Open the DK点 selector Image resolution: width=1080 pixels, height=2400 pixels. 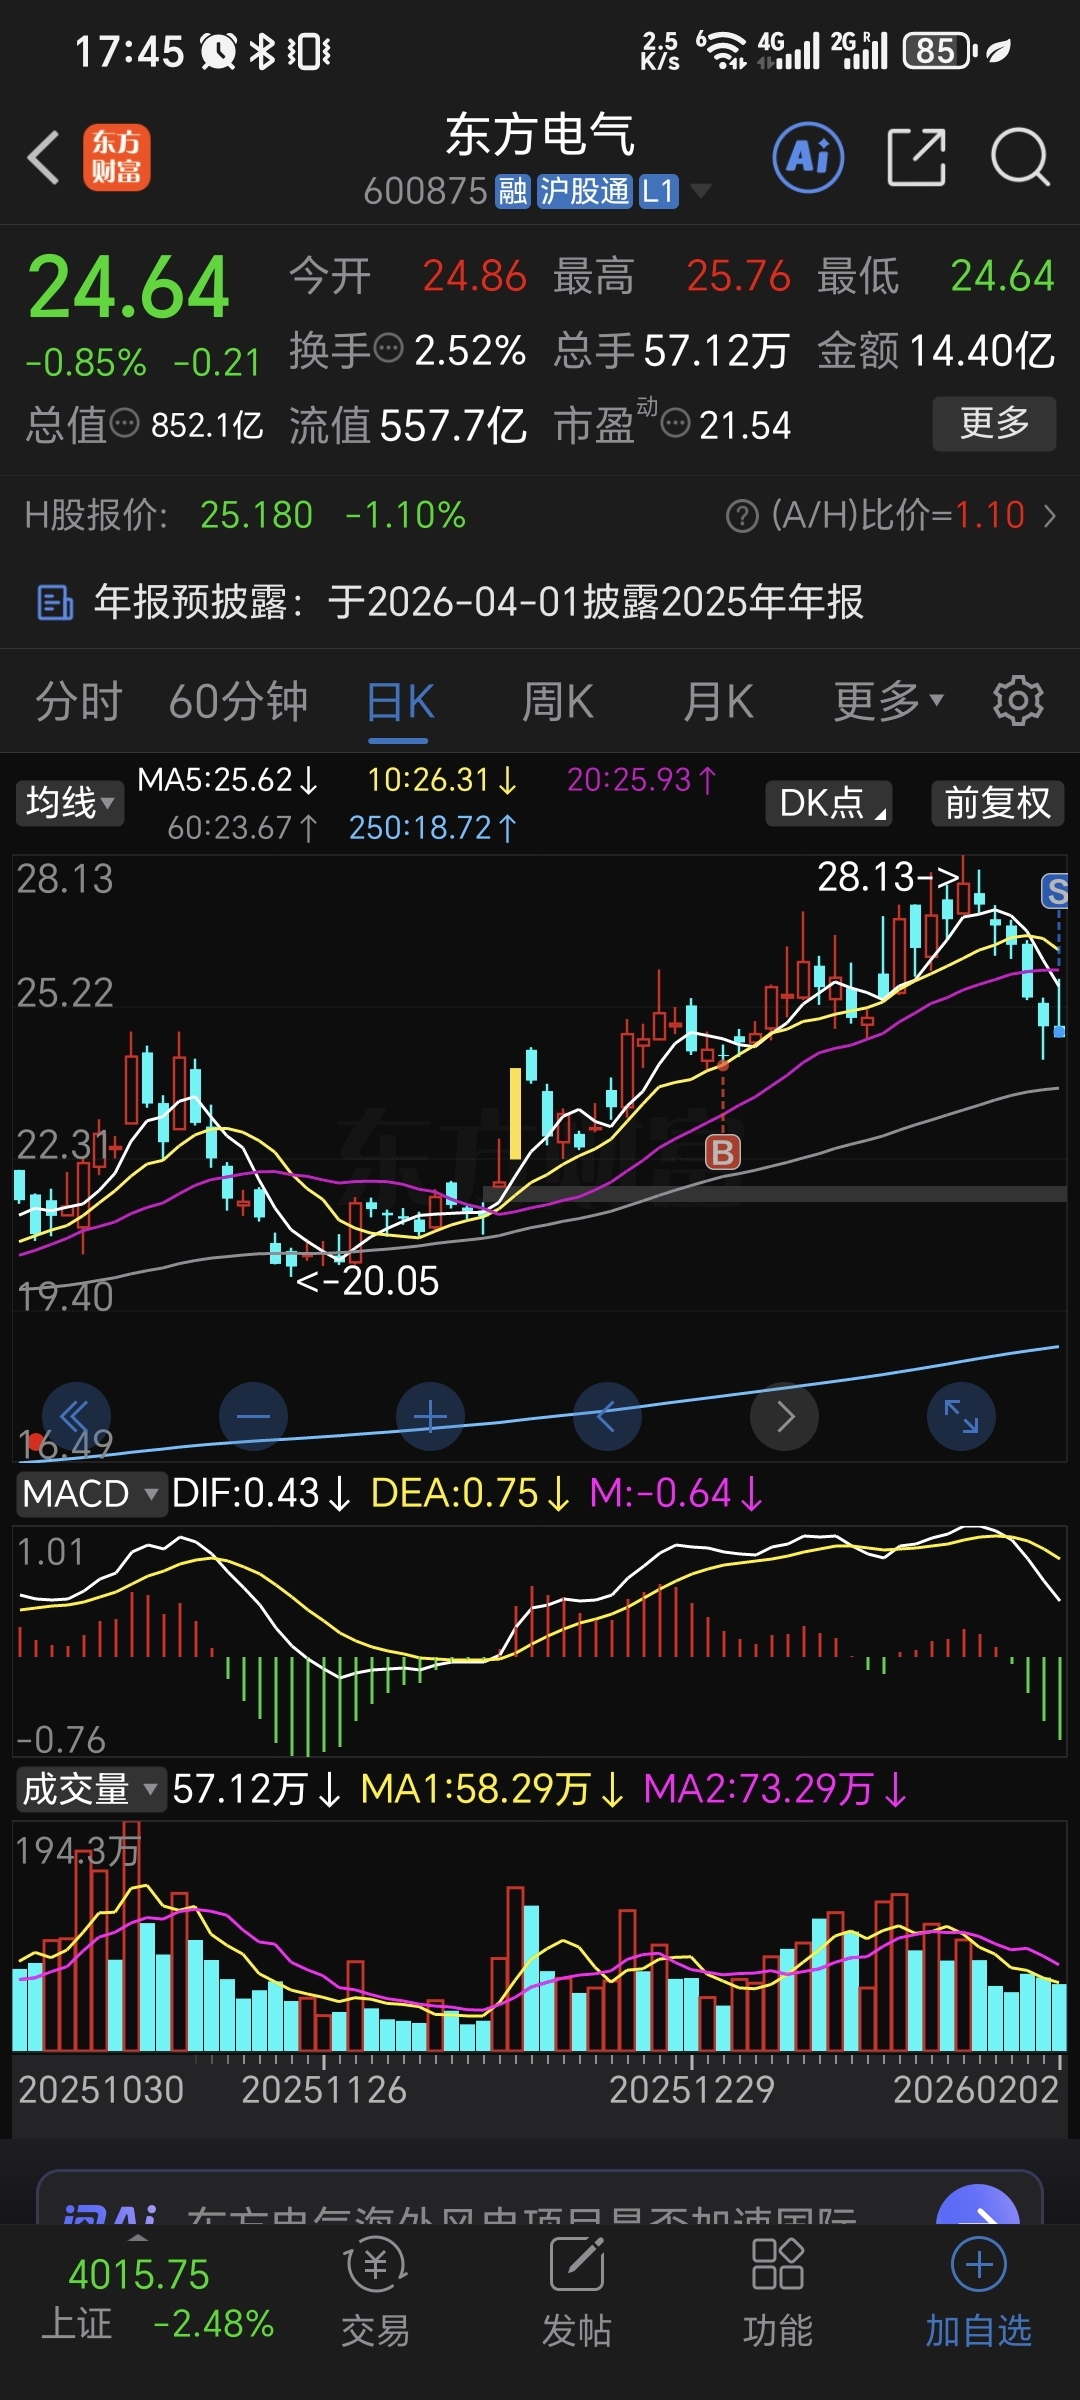coord(829,802)
